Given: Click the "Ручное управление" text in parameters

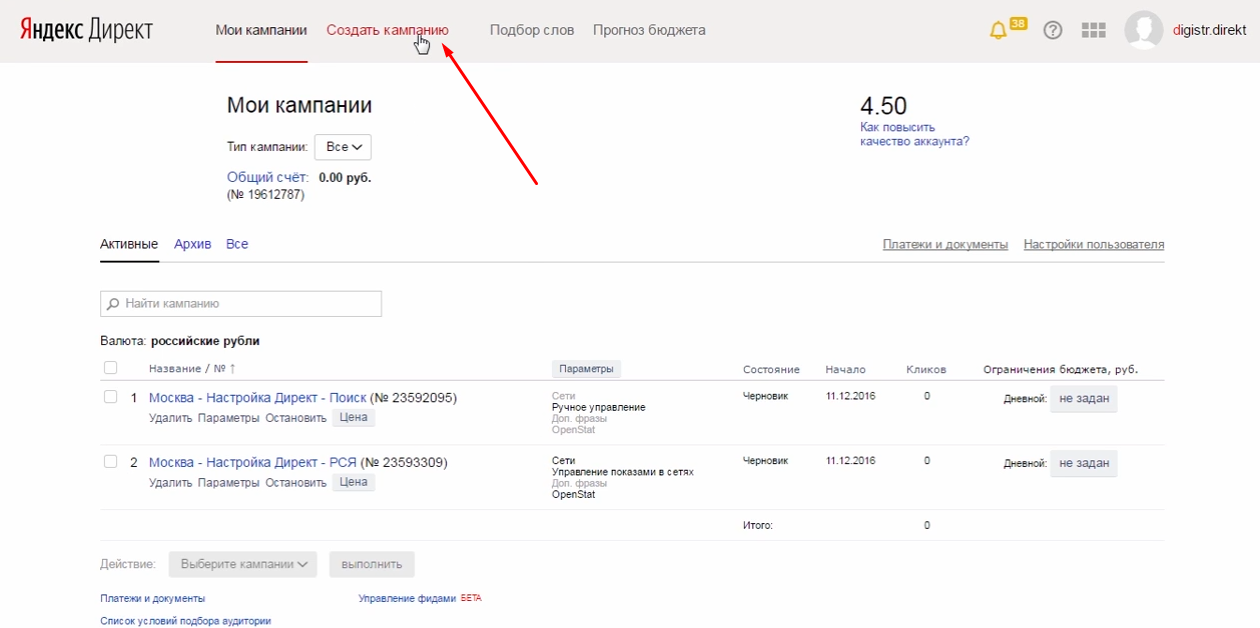Looking at the screenshot, I should tap(599, 408).
